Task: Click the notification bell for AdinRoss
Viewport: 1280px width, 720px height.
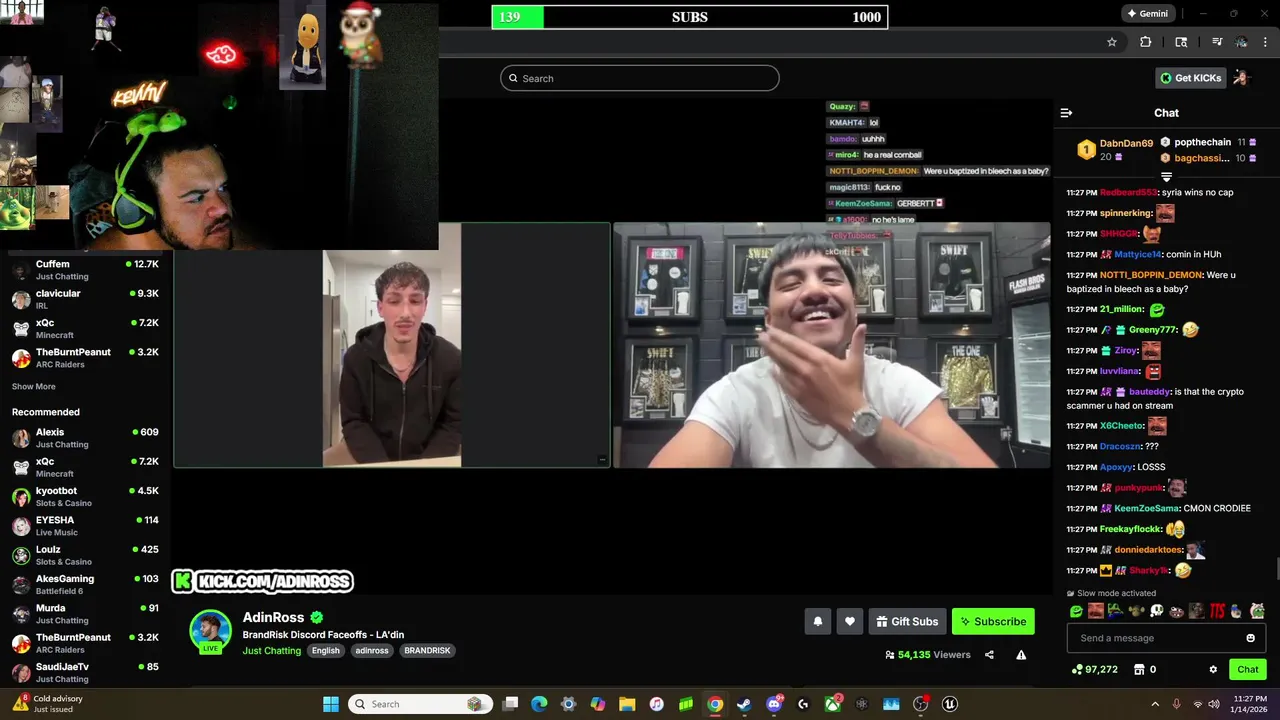Action: (817, 621)
